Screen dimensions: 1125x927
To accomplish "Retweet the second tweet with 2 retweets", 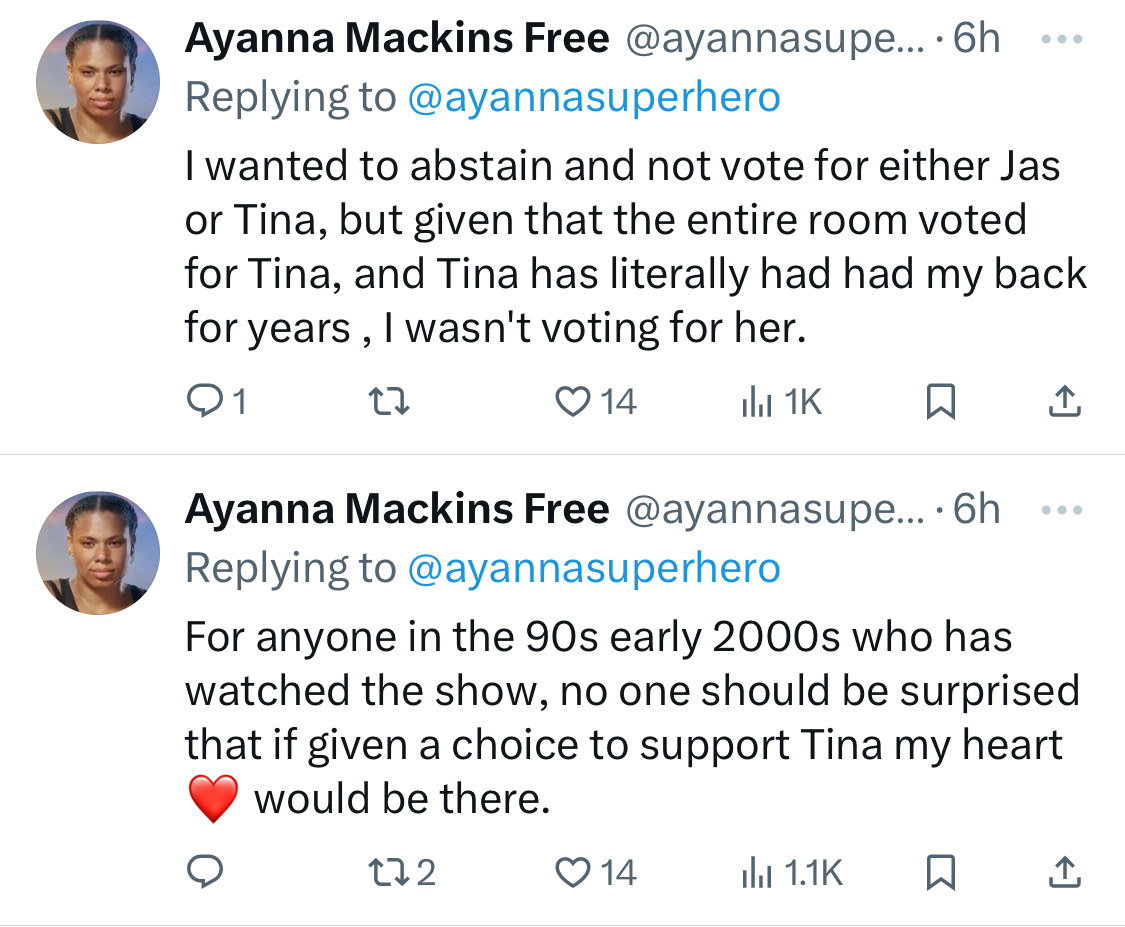I will [401, 872].
